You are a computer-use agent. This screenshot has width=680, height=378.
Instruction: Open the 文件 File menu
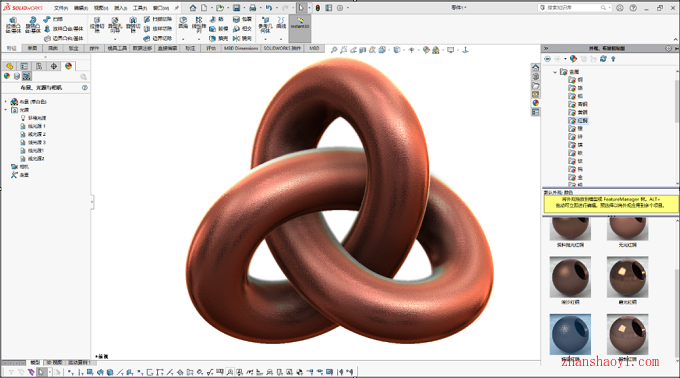(x=61, y=8)
